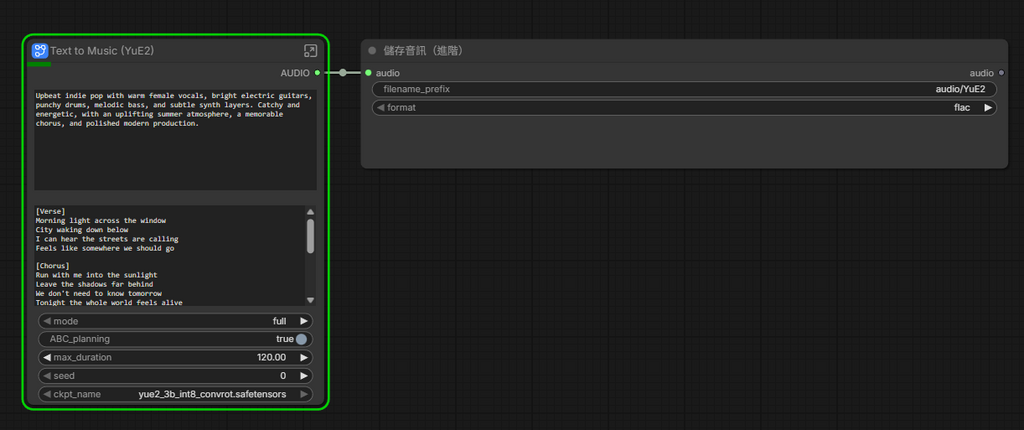Viewport: 1024px width, 430px height.
Task: Decrease seed with its left arrow
Action: 47,376
